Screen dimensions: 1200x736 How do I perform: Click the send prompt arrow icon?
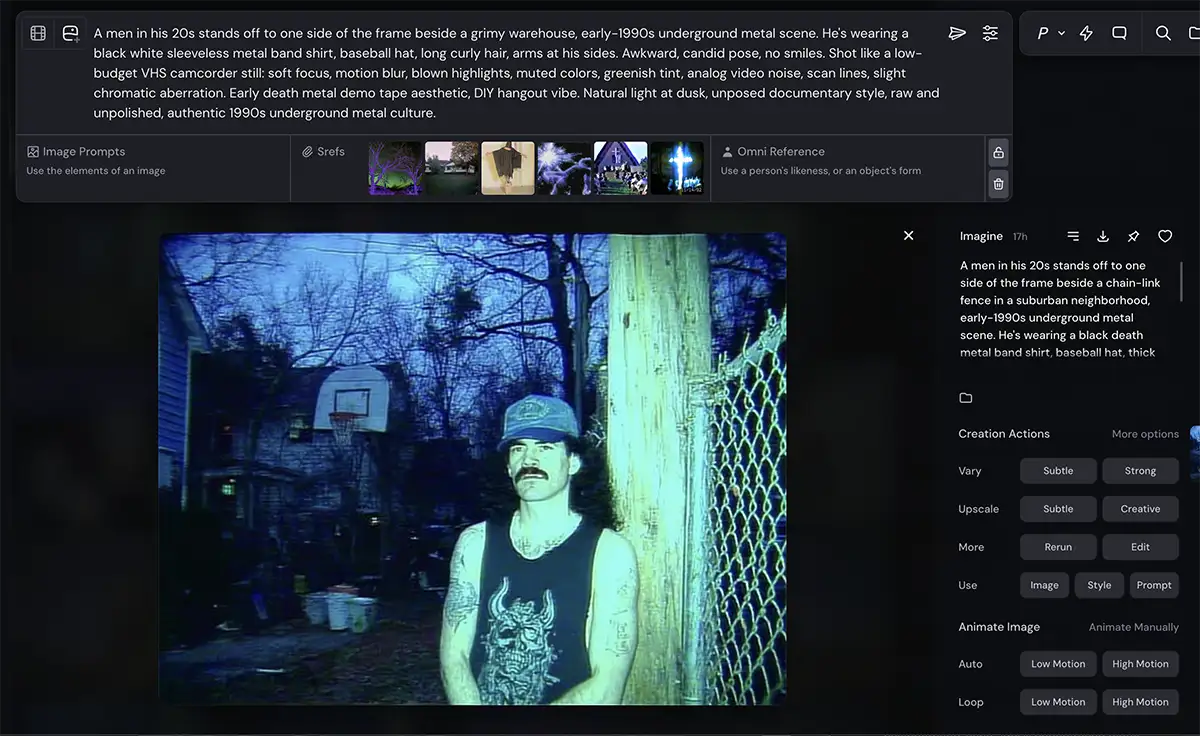[x=957, y=33]
